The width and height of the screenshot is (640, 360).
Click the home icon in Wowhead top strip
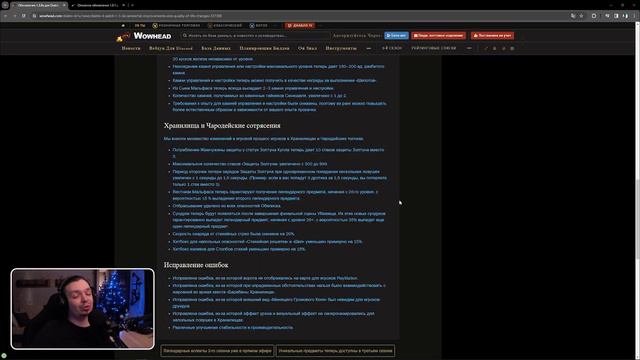click(x=123, y=25)
